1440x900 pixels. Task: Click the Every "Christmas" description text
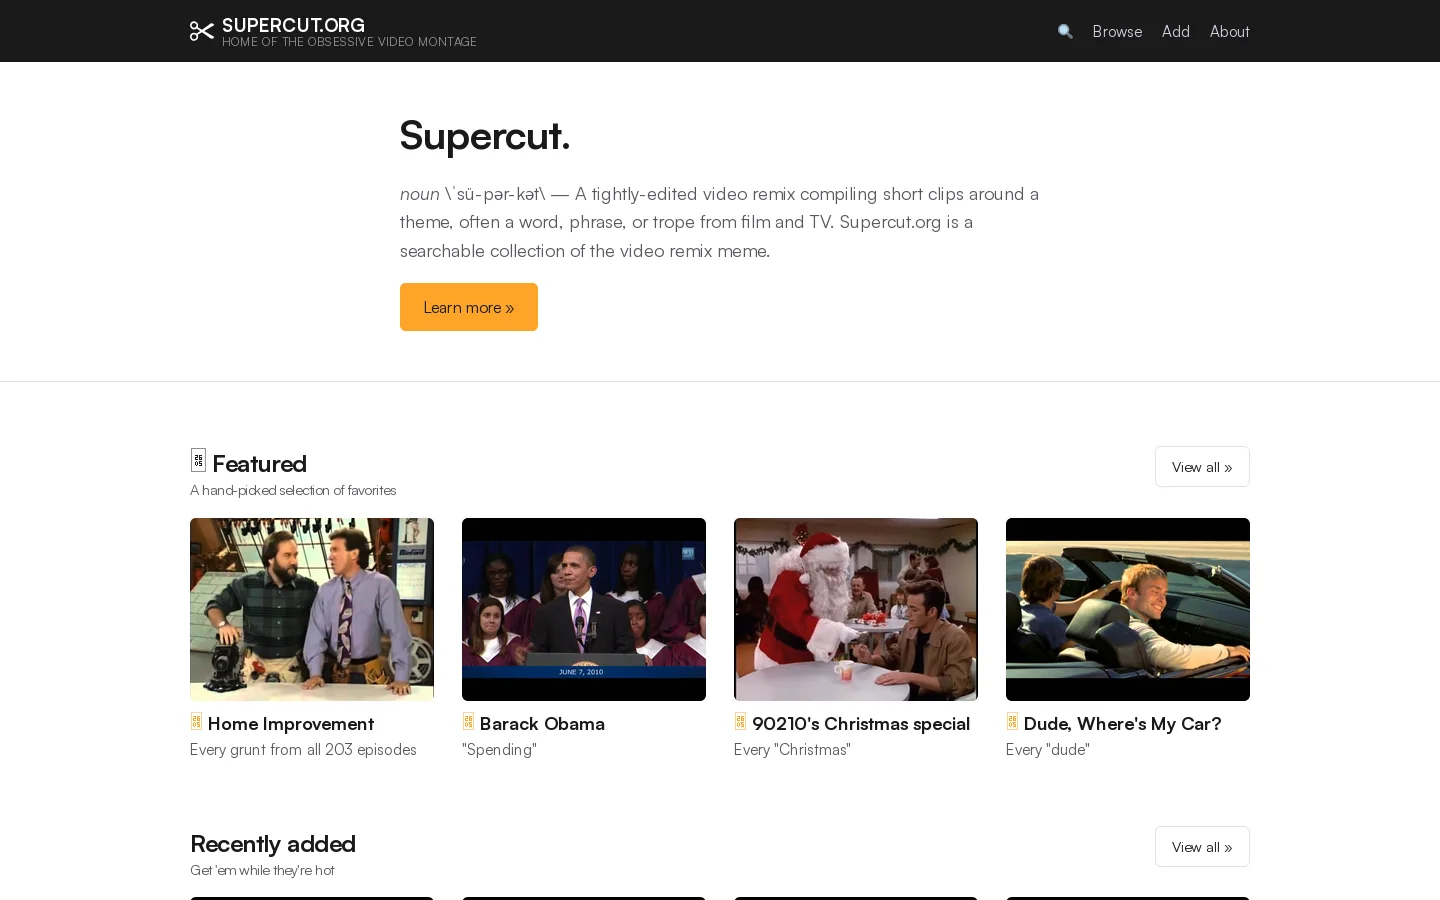click(x=792, y=749)
